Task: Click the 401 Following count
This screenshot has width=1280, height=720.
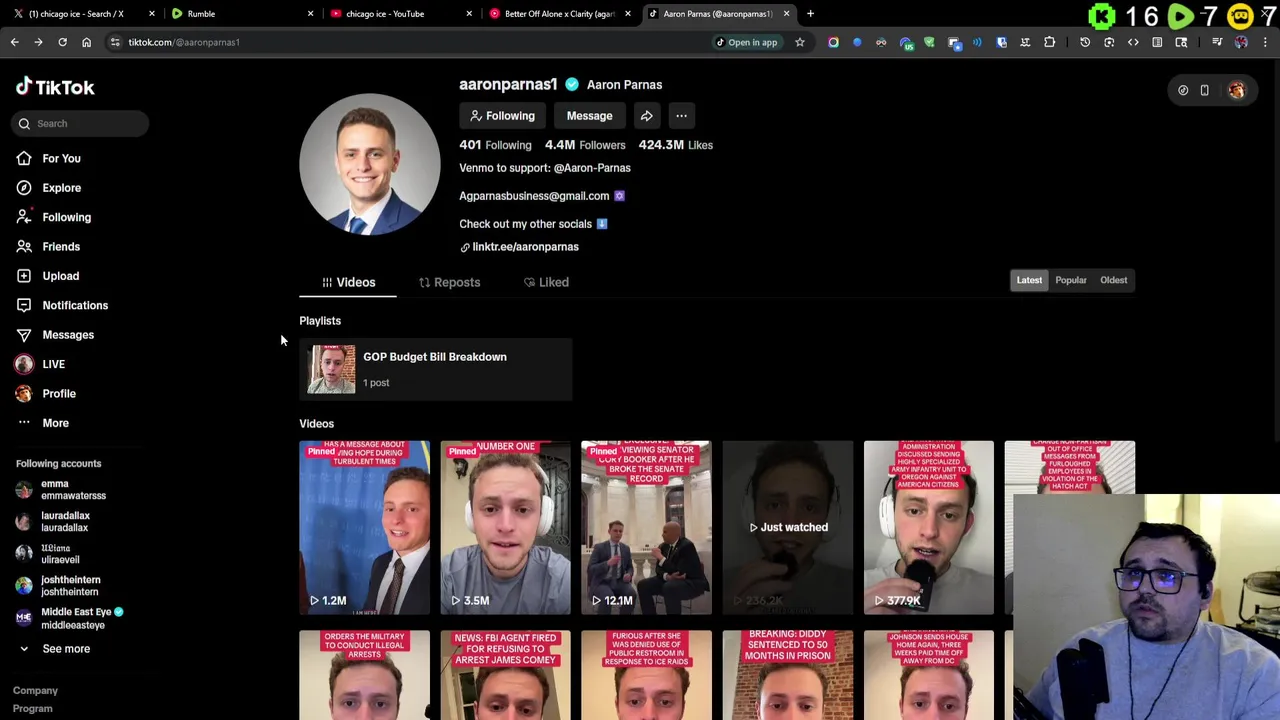Action: (495, 145)
